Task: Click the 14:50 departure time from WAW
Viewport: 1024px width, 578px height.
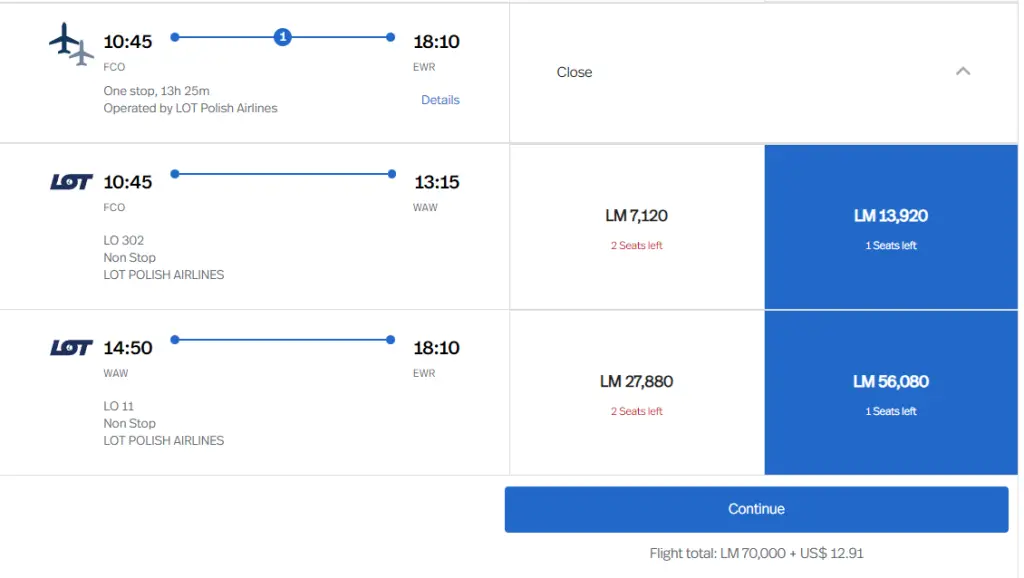Action: click(x=128, y=348)
